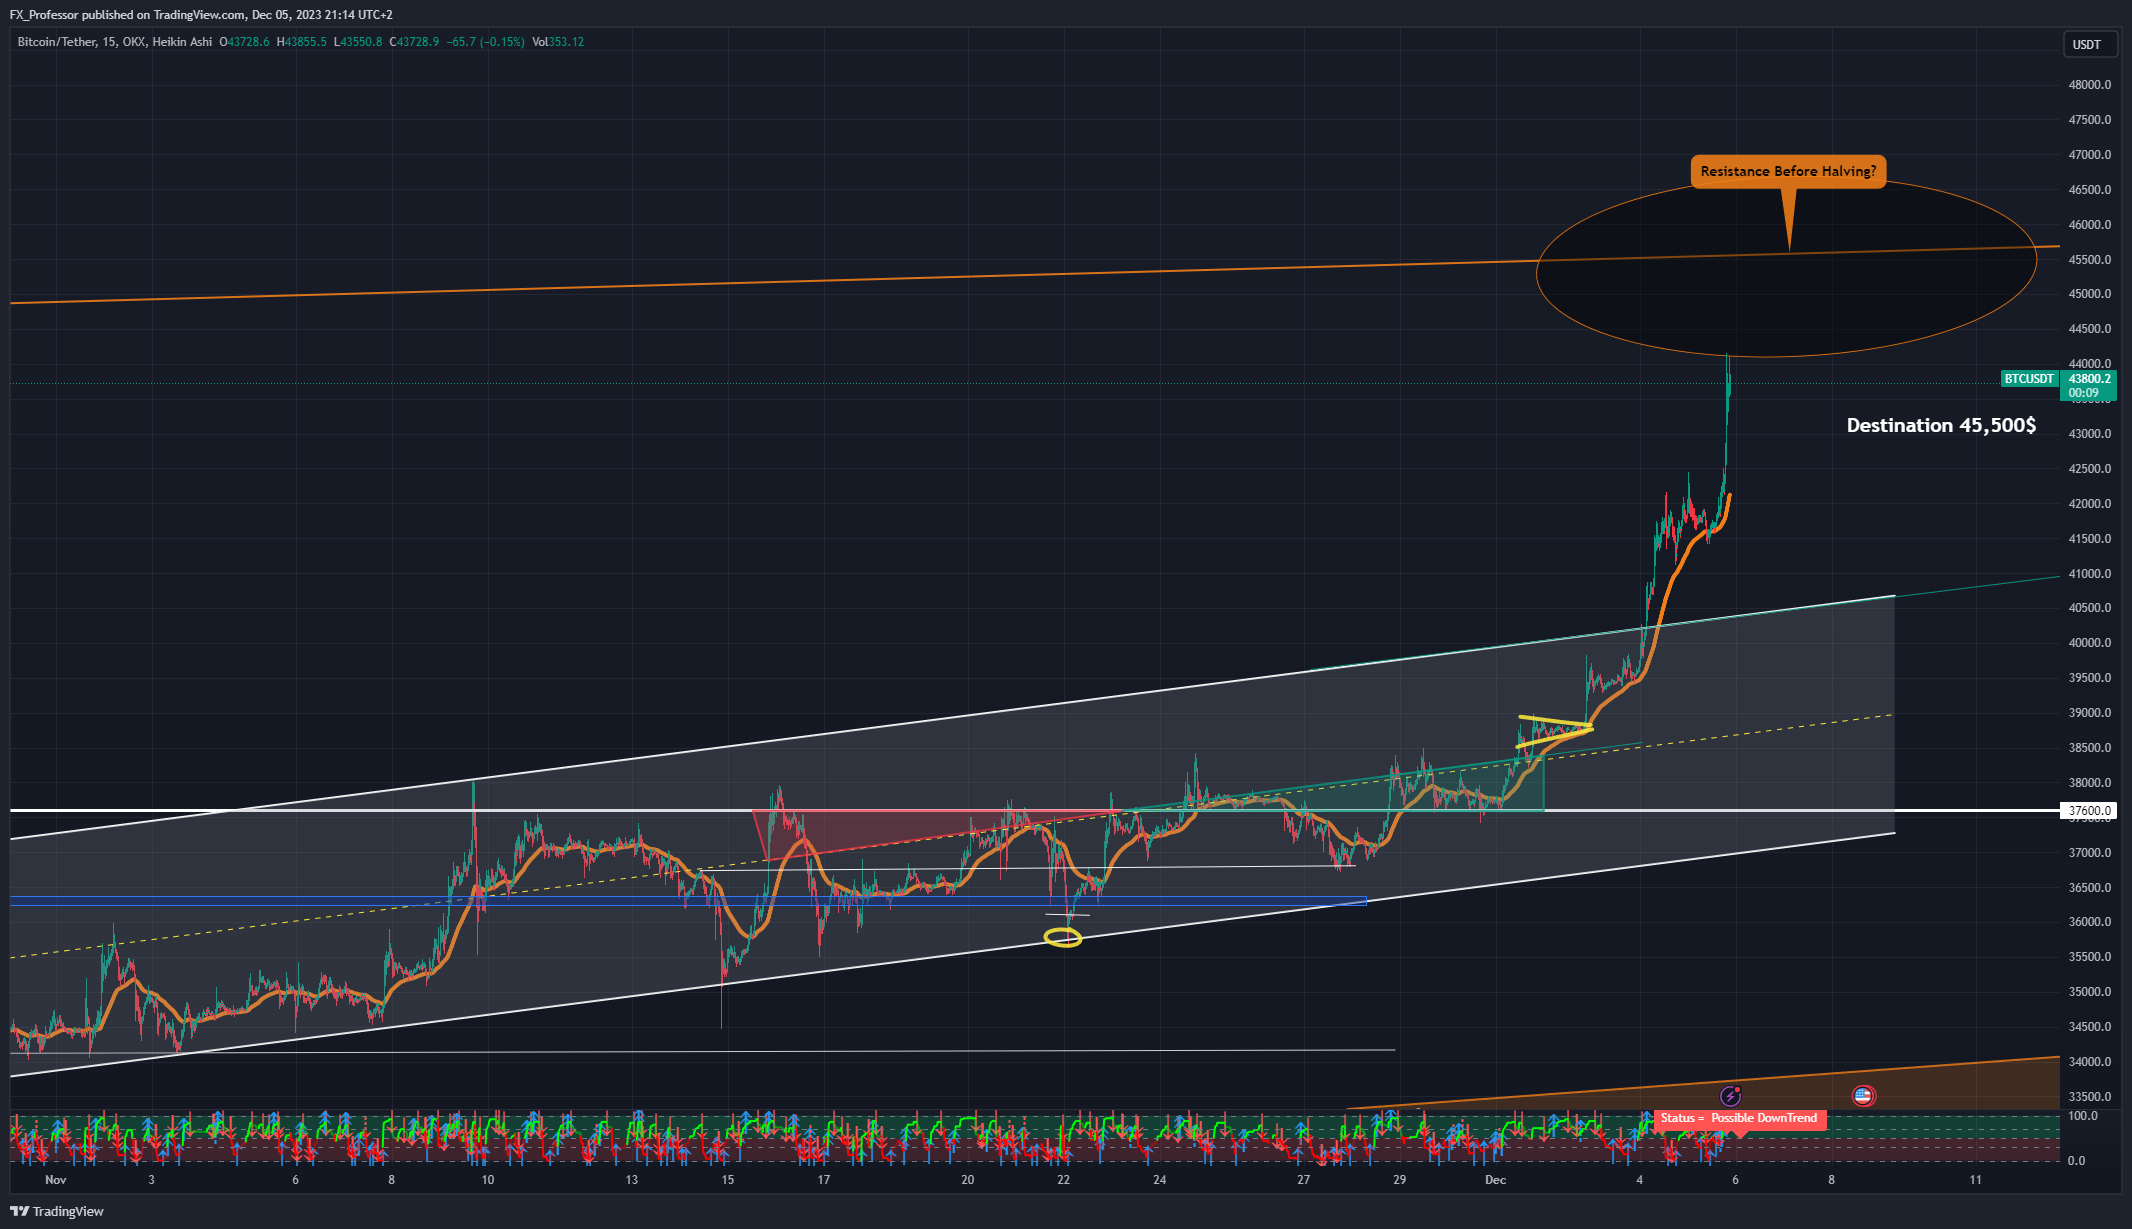Click the '15' date axis label
The image size is (2132, 1229).
(x=727, y=1180)
